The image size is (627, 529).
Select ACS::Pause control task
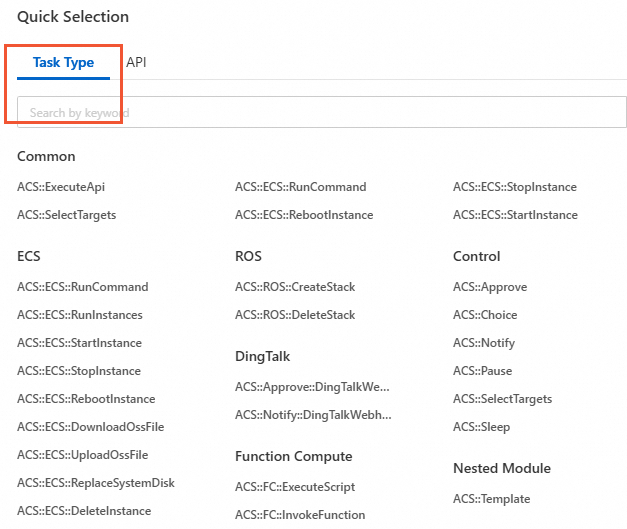(482, 371)
